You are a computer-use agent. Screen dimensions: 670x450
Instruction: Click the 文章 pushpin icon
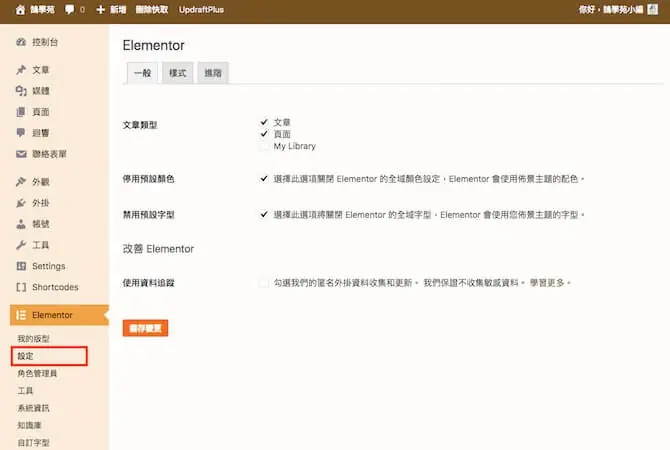(21, 70)
